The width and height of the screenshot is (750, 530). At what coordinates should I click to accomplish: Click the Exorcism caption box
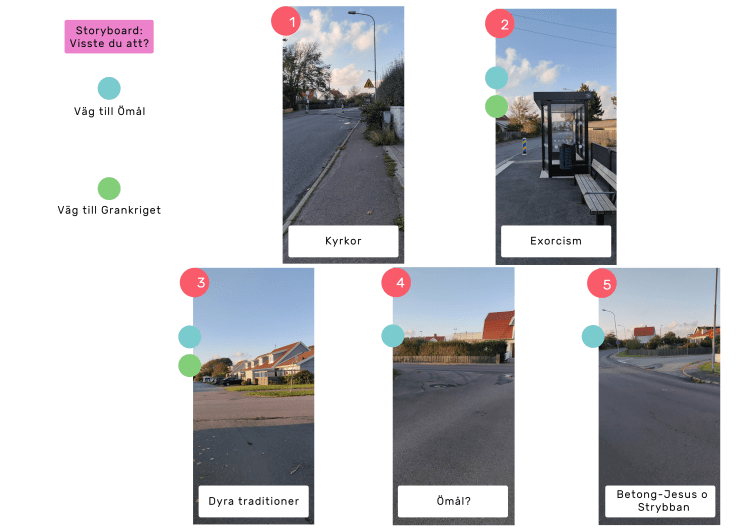point(556,241)
